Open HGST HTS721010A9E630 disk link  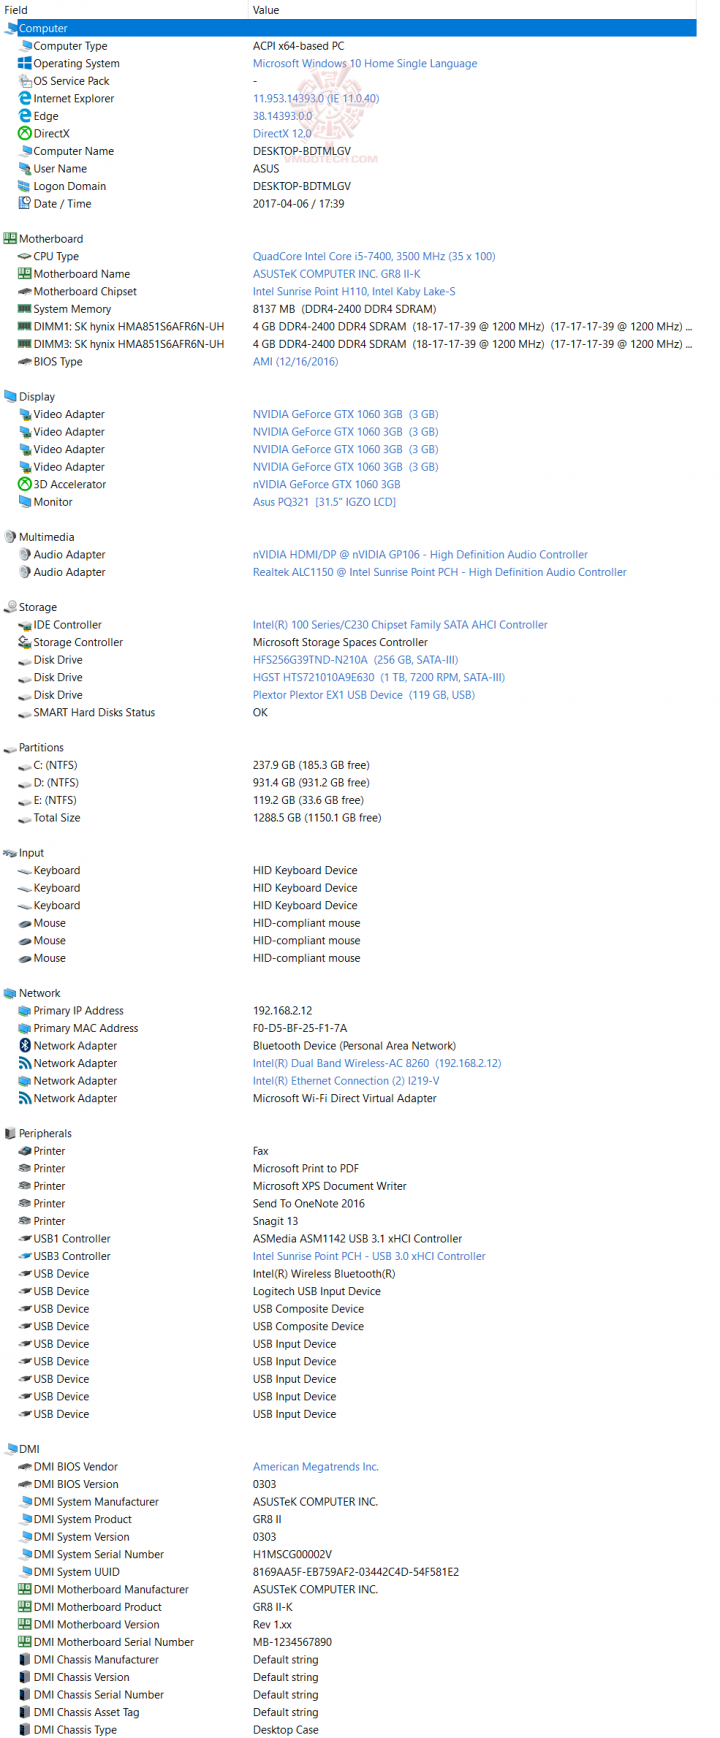[x=379, y=677]
